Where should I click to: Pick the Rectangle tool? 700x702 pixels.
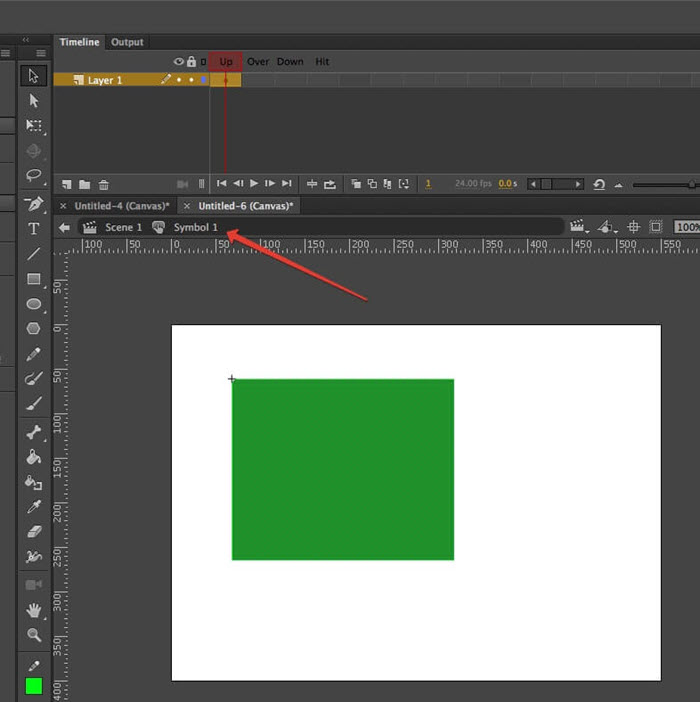[x=33, y=279]
